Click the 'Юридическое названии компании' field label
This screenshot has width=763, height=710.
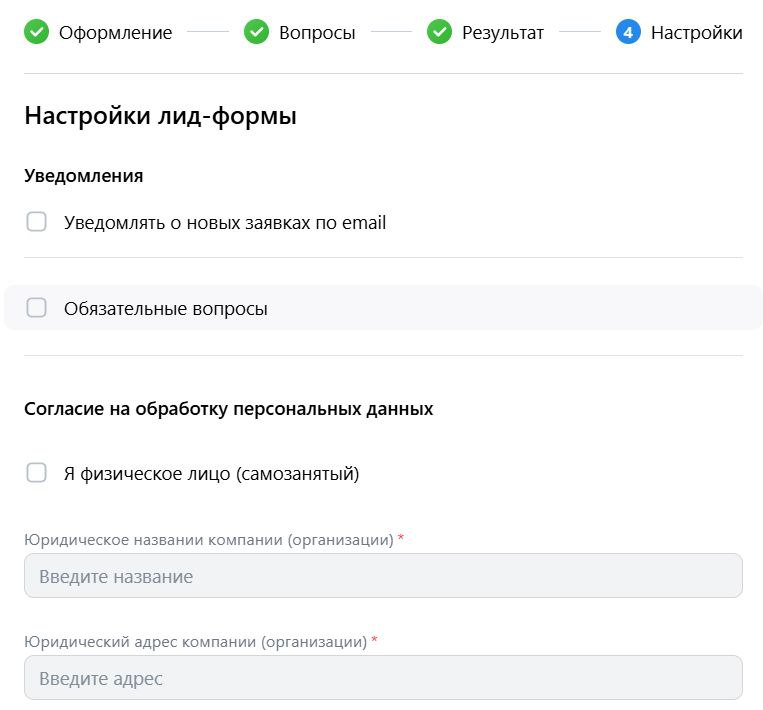tap(208, 540)
